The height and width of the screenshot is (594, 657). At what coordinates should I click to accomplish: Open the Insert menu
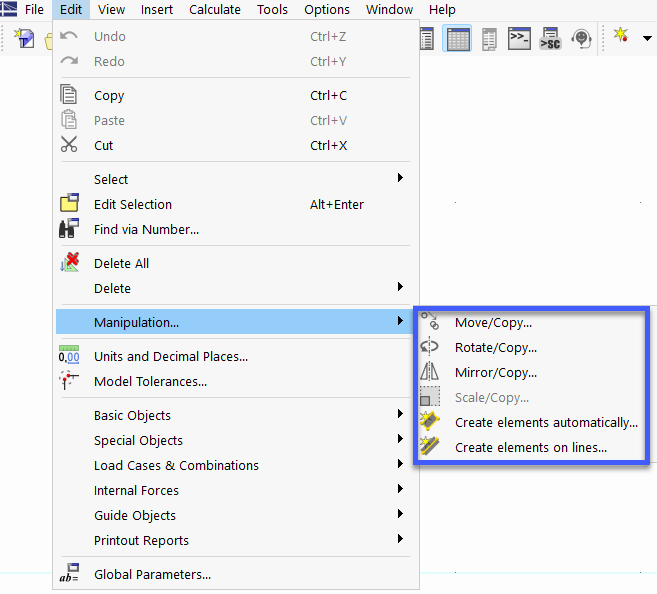[157, 9]
